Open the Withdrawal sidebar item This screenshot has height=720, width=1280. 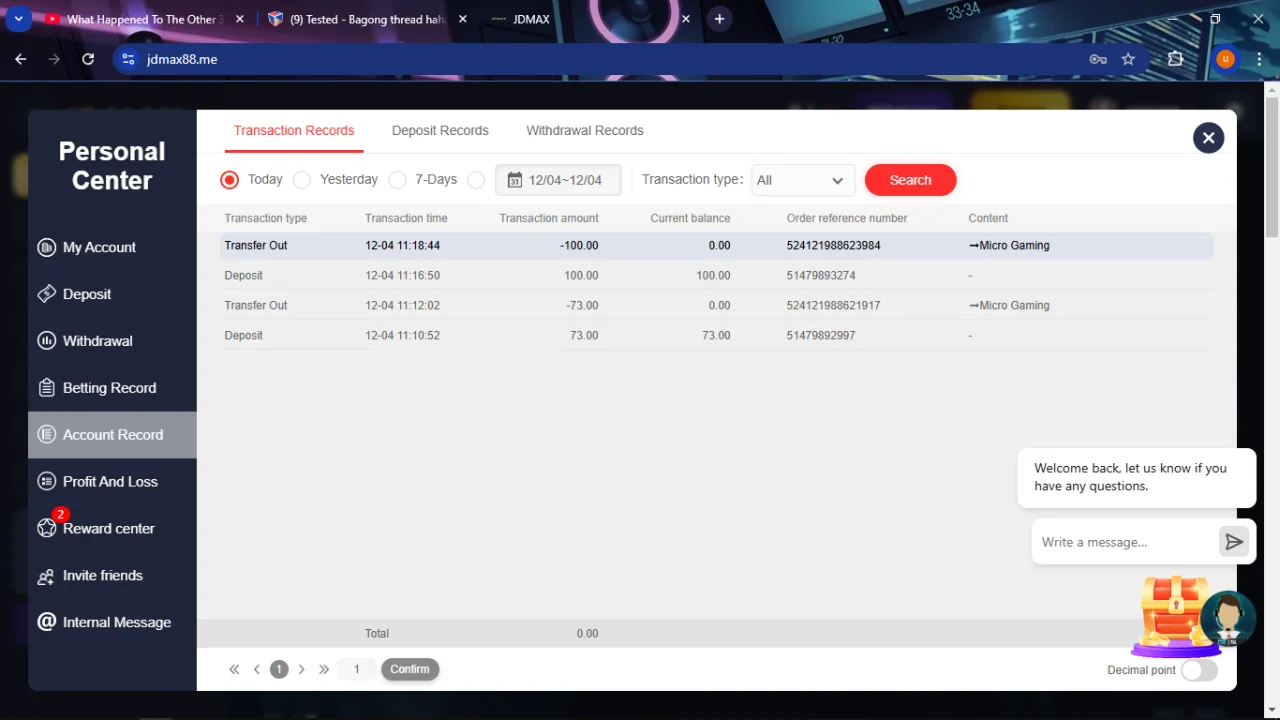[112, 341]
